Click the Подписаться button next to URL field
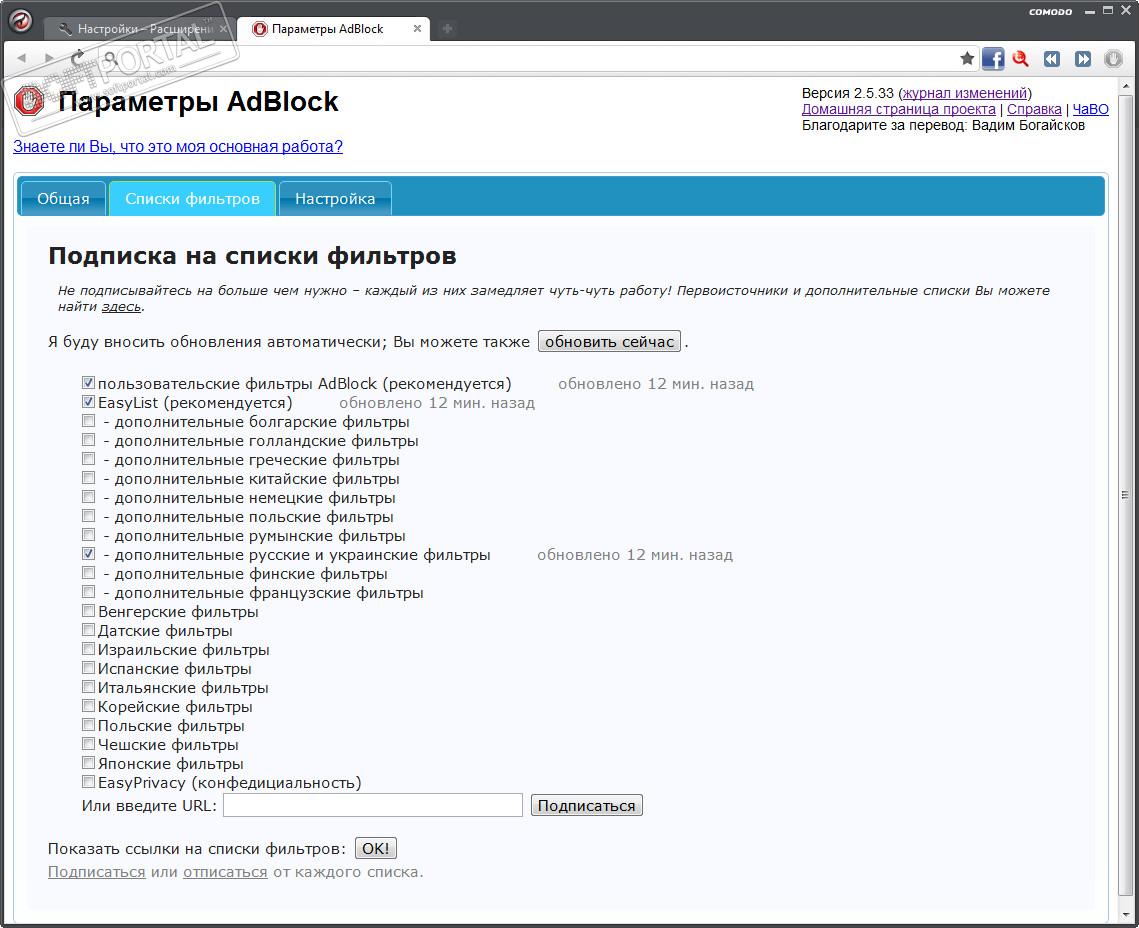The image size is (1139, 928). pyautogui.click(x=586, y=805)
